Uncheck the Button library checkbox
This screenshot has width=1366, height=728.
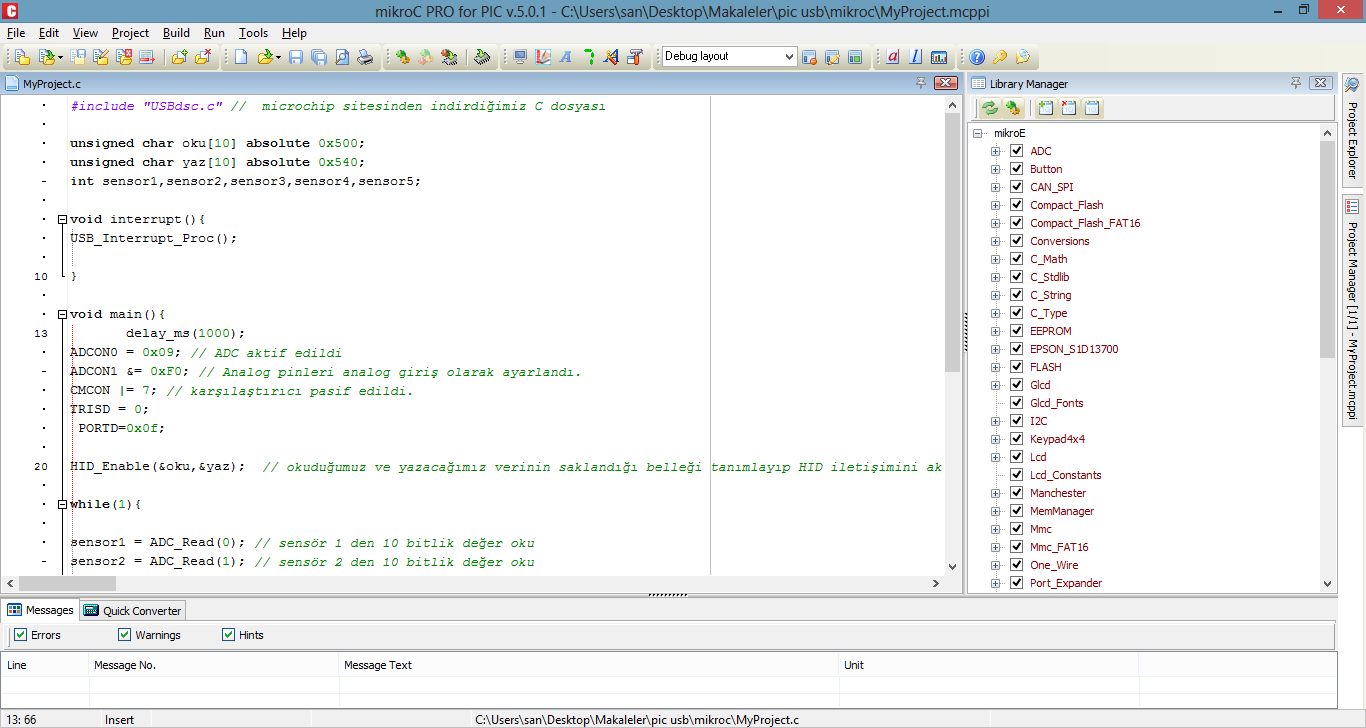[1017, 169]
